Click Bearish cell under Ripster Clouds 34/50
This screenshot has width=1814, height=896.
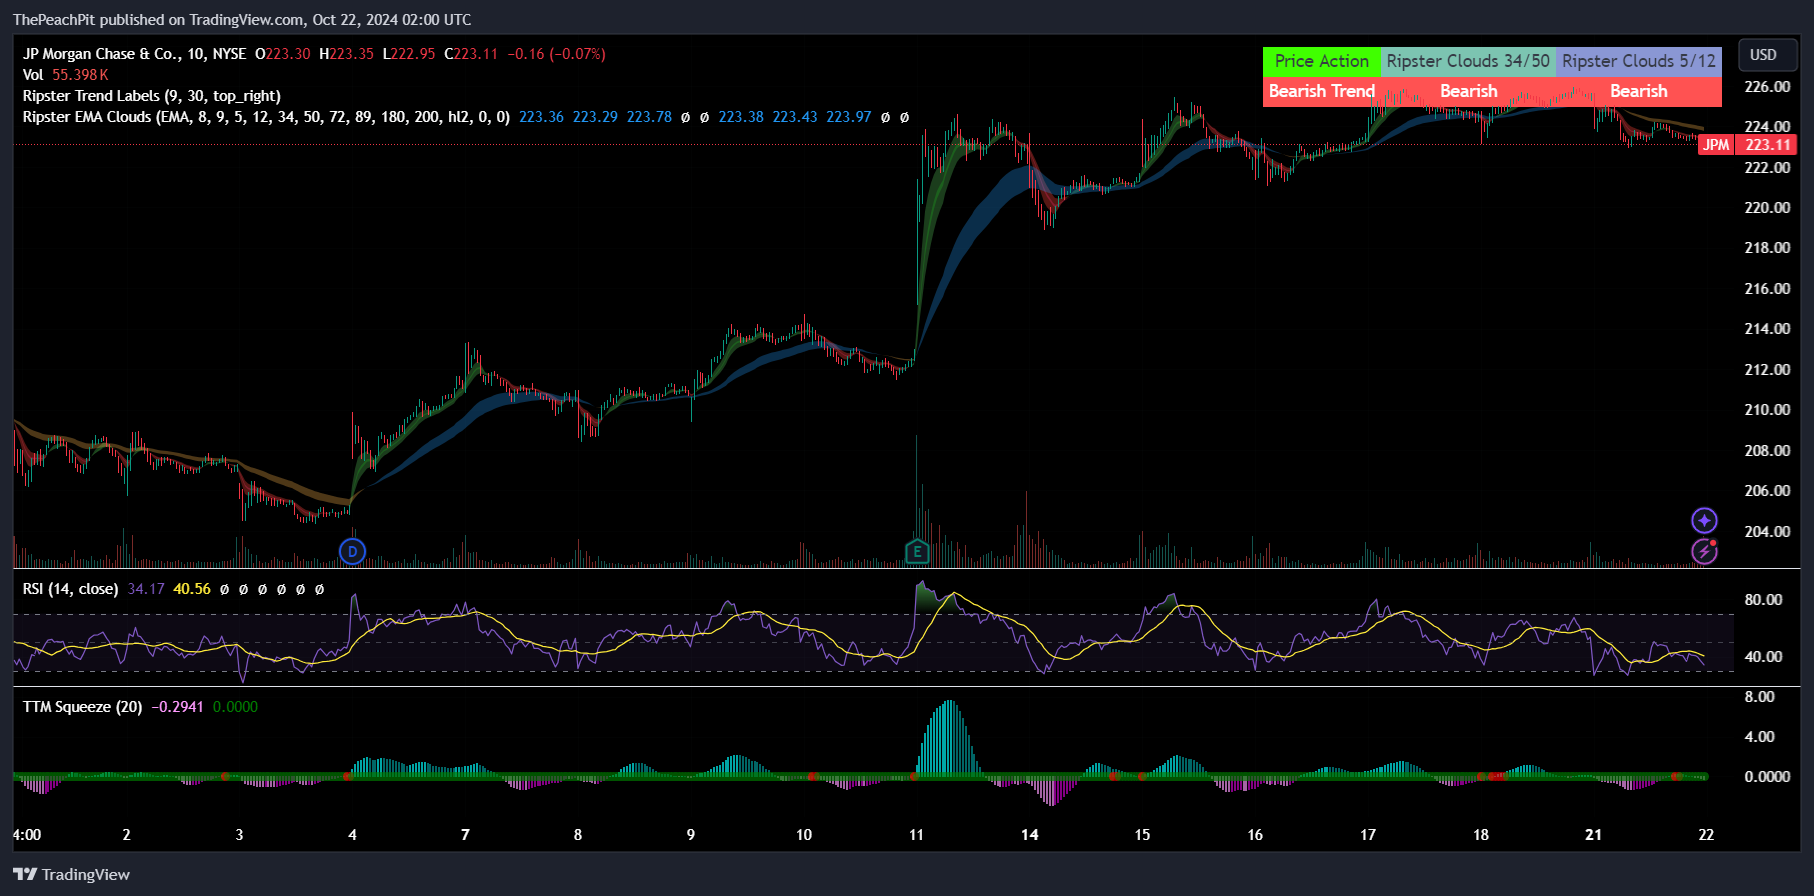coord(1468,91)
